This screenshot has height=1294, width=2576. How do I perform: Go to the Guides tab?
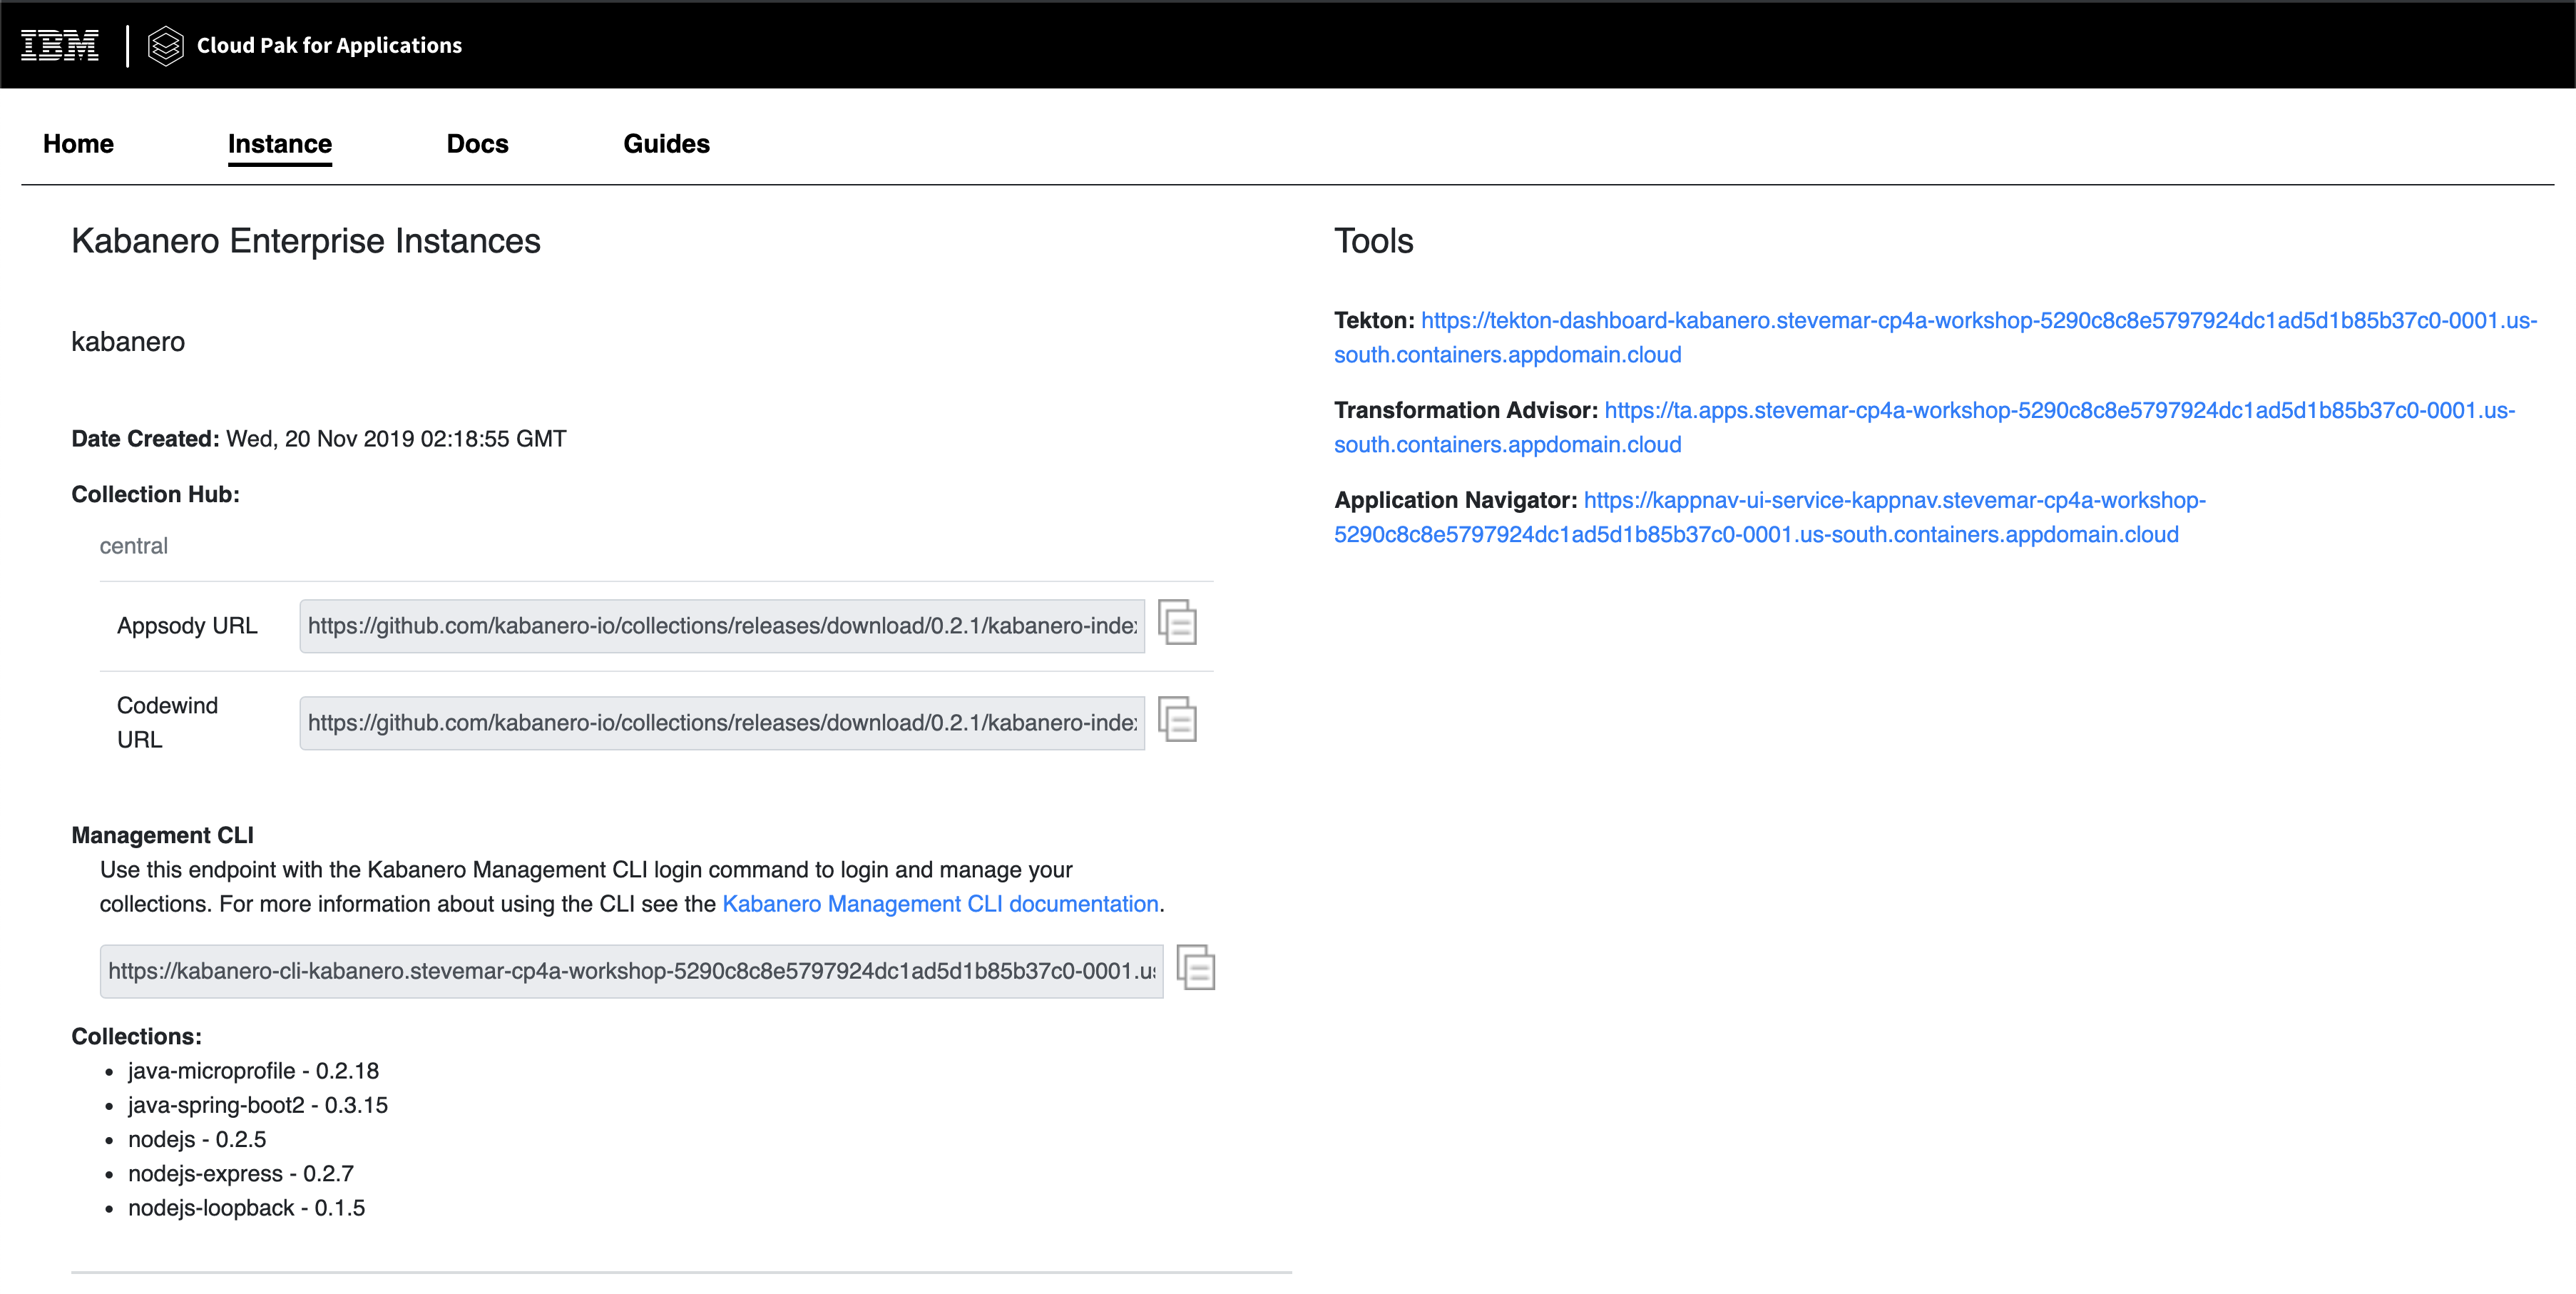(666, 144)
